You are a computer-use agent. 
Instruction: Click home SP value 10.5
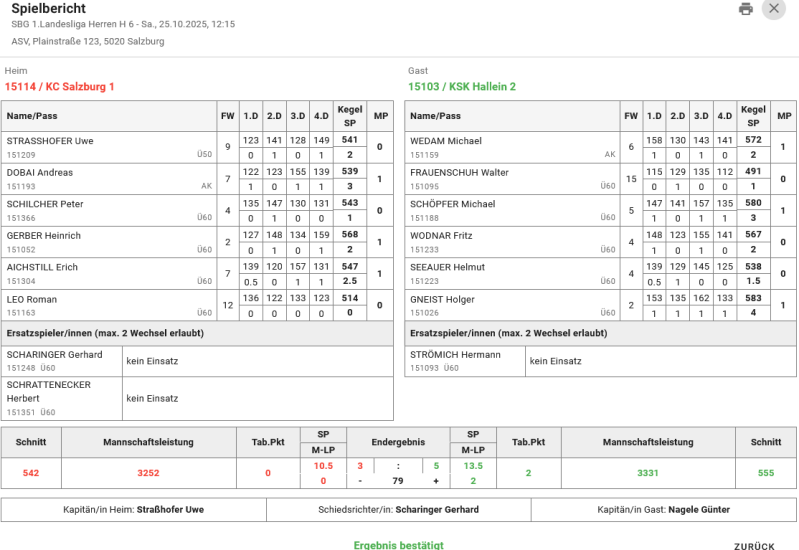tap(323, 466)
